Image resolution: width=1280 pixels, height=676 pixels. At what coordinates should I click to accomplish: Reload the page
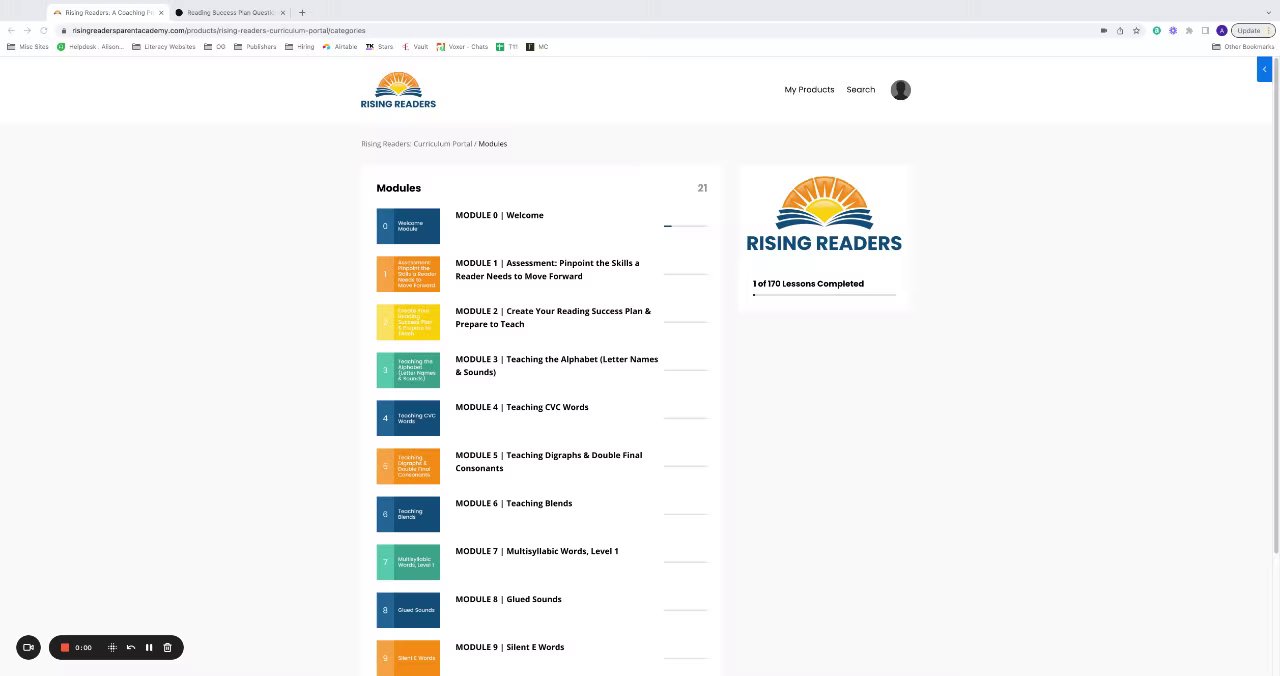click(43, 30)
